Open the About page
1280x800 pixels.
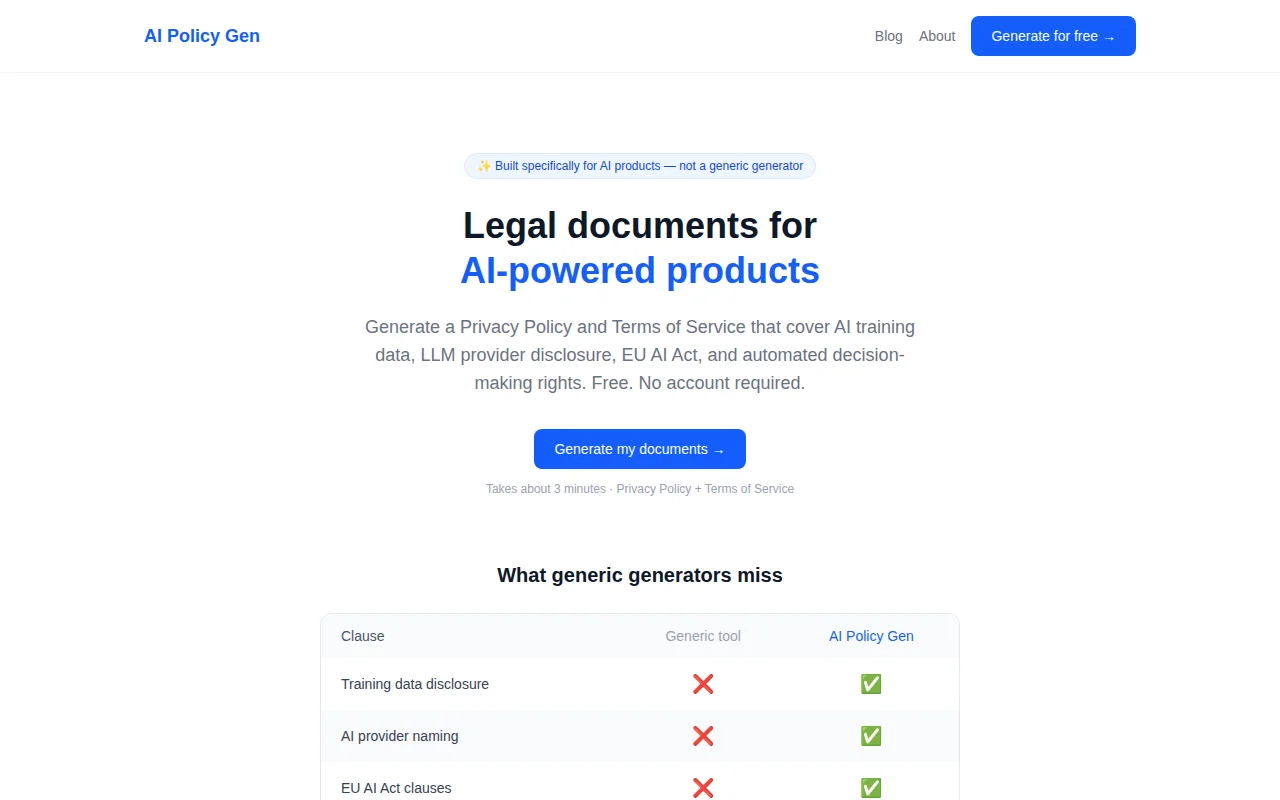click(937, 36)
